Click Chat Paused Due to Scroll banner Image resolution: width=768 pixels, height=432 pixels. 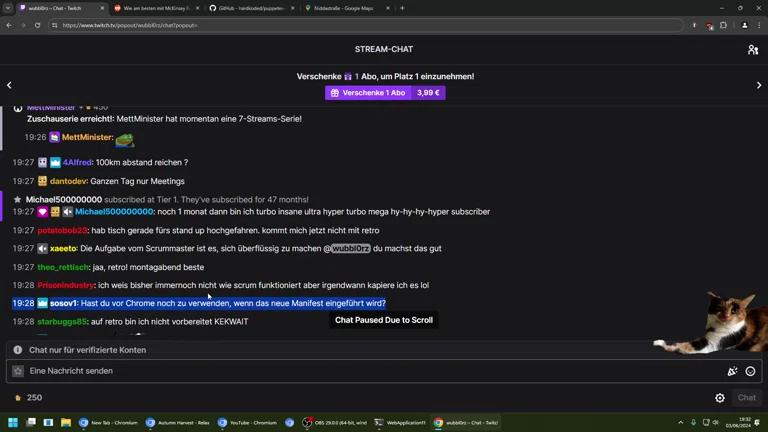tap(384, 320)
